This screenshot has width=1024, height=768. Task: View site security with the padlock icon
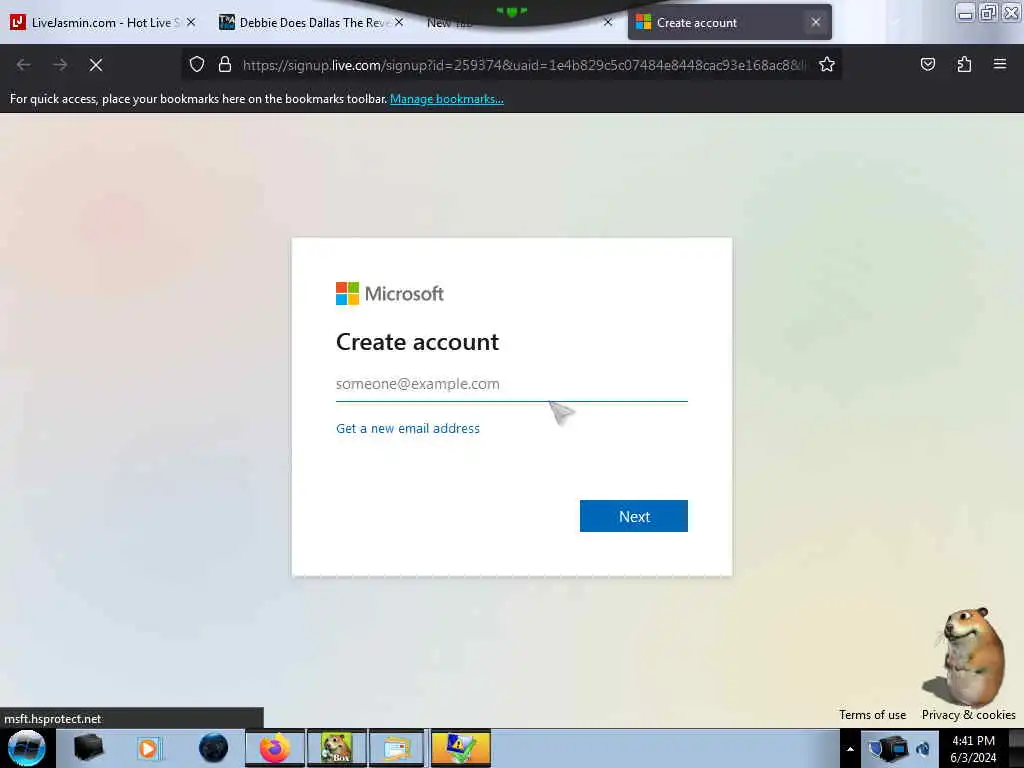[225, 65]
